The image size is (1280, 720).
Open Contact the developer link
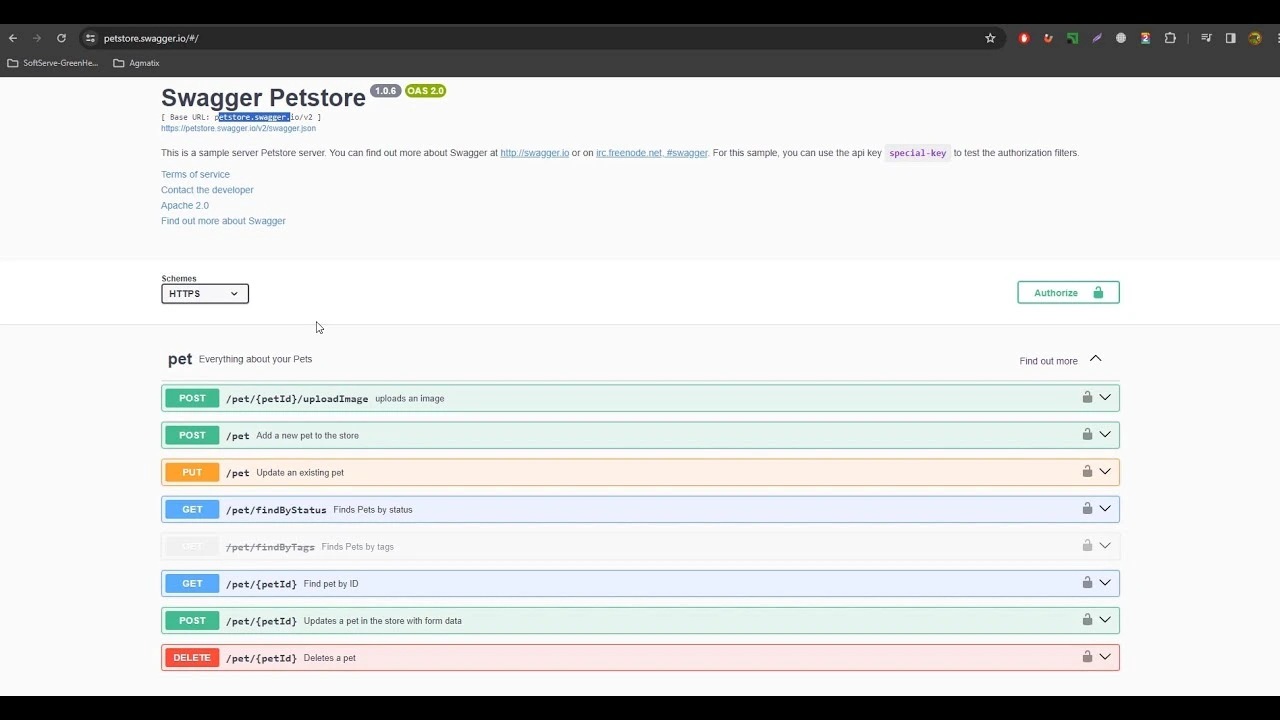point(207,190)
